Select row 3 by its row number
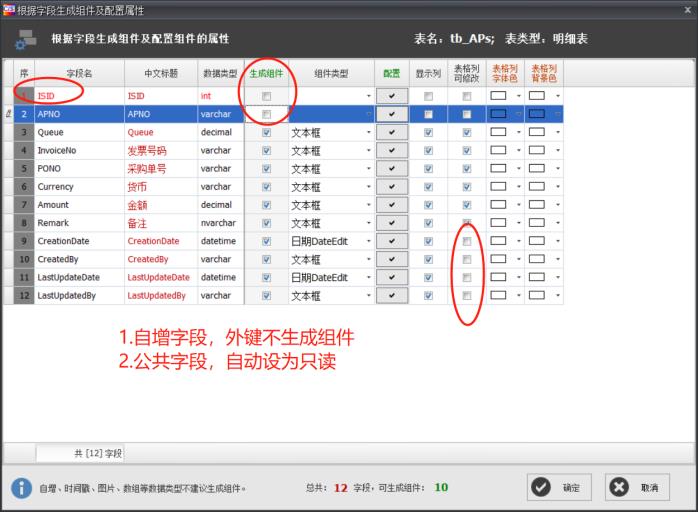 pyautogui.click(x=24, y=132)
